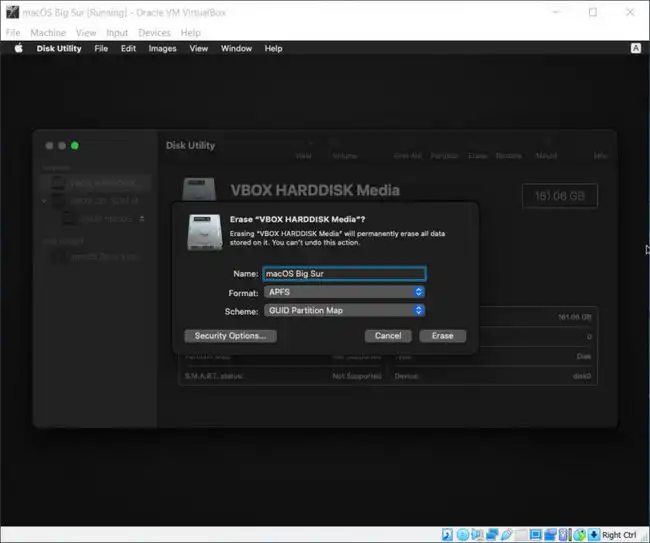
Task: Click the VirtualBox optical disk status icon
Action: tap(462, 535)
